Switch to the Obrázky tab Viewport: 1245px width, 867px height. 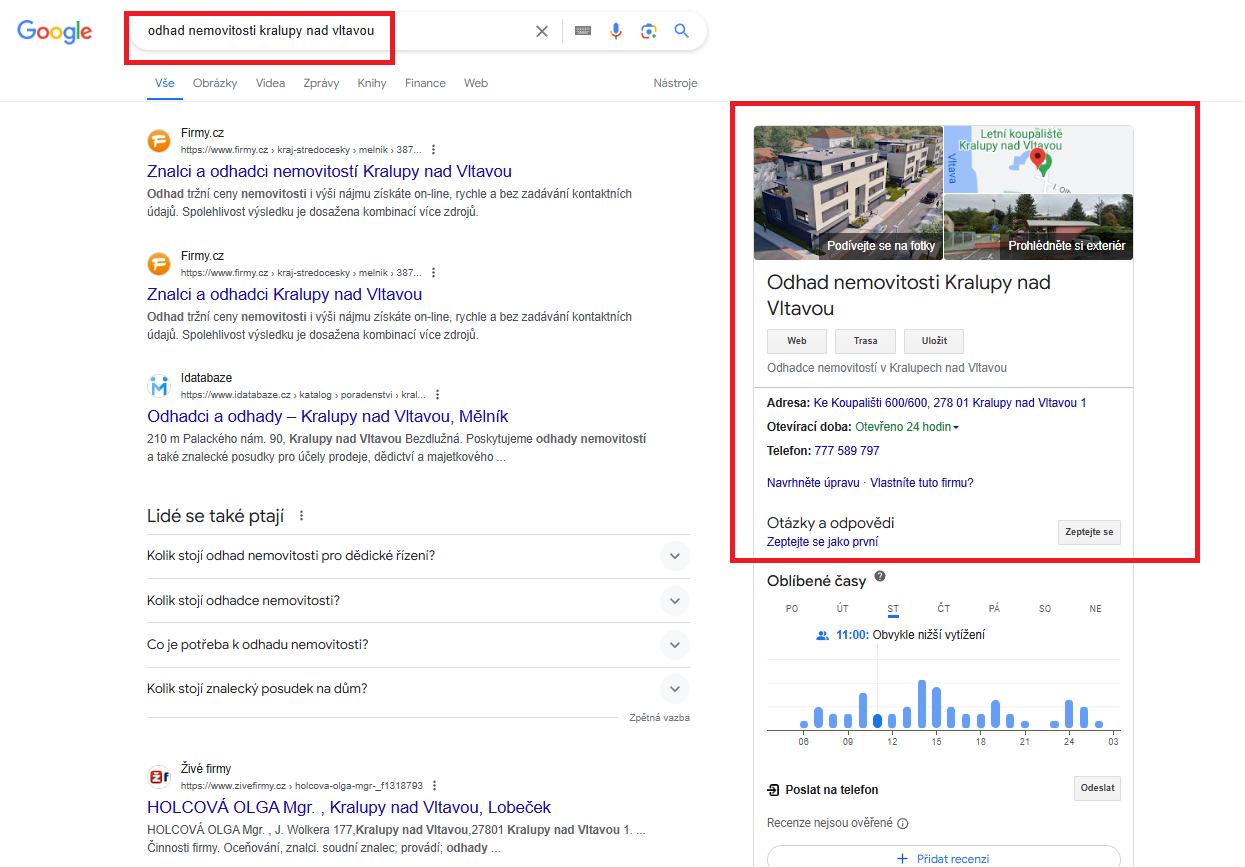215,84
